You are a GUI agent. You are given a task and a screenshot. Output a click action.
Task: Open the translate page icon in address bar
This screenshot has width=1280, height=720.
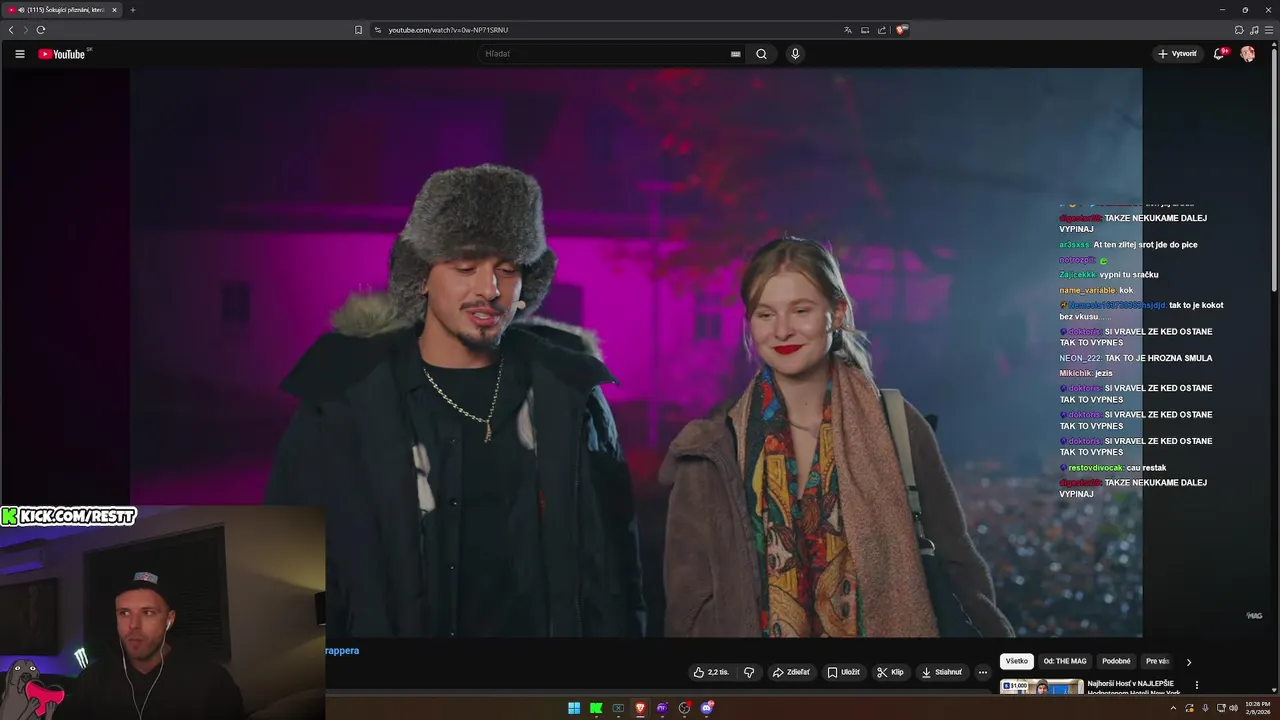[x=848, y=30]
